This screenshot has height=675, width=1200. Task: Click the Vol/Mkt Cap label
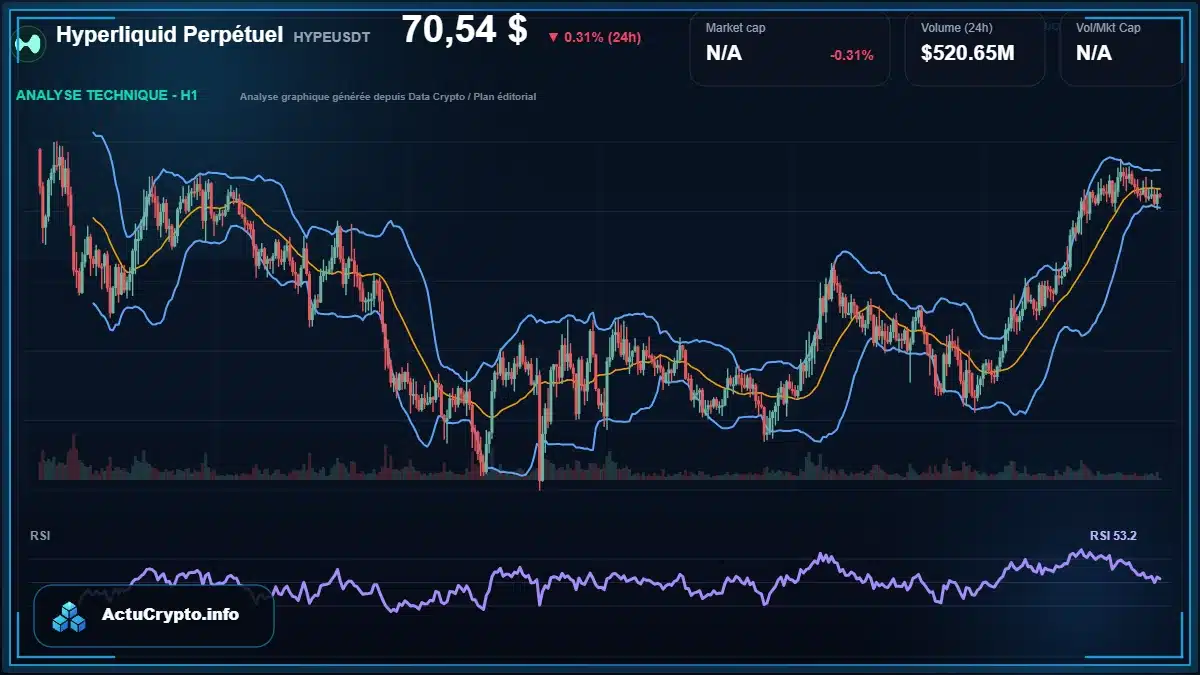(x=1108, y=28)
